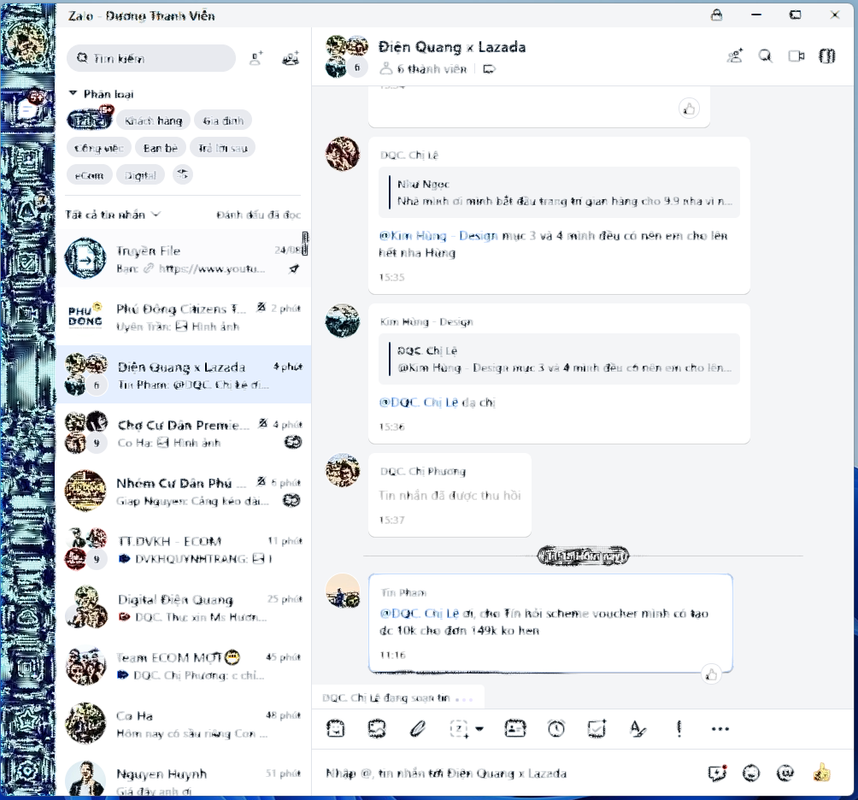Click the conversation list scrollbar

click(305, 243)
